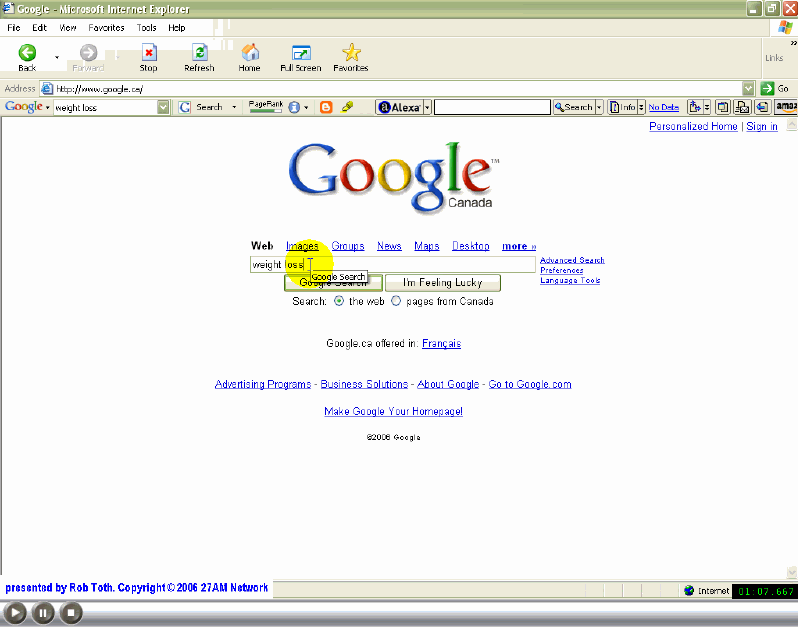Click inside the Google search text box

pyautogui.click(x=420, y=265)
